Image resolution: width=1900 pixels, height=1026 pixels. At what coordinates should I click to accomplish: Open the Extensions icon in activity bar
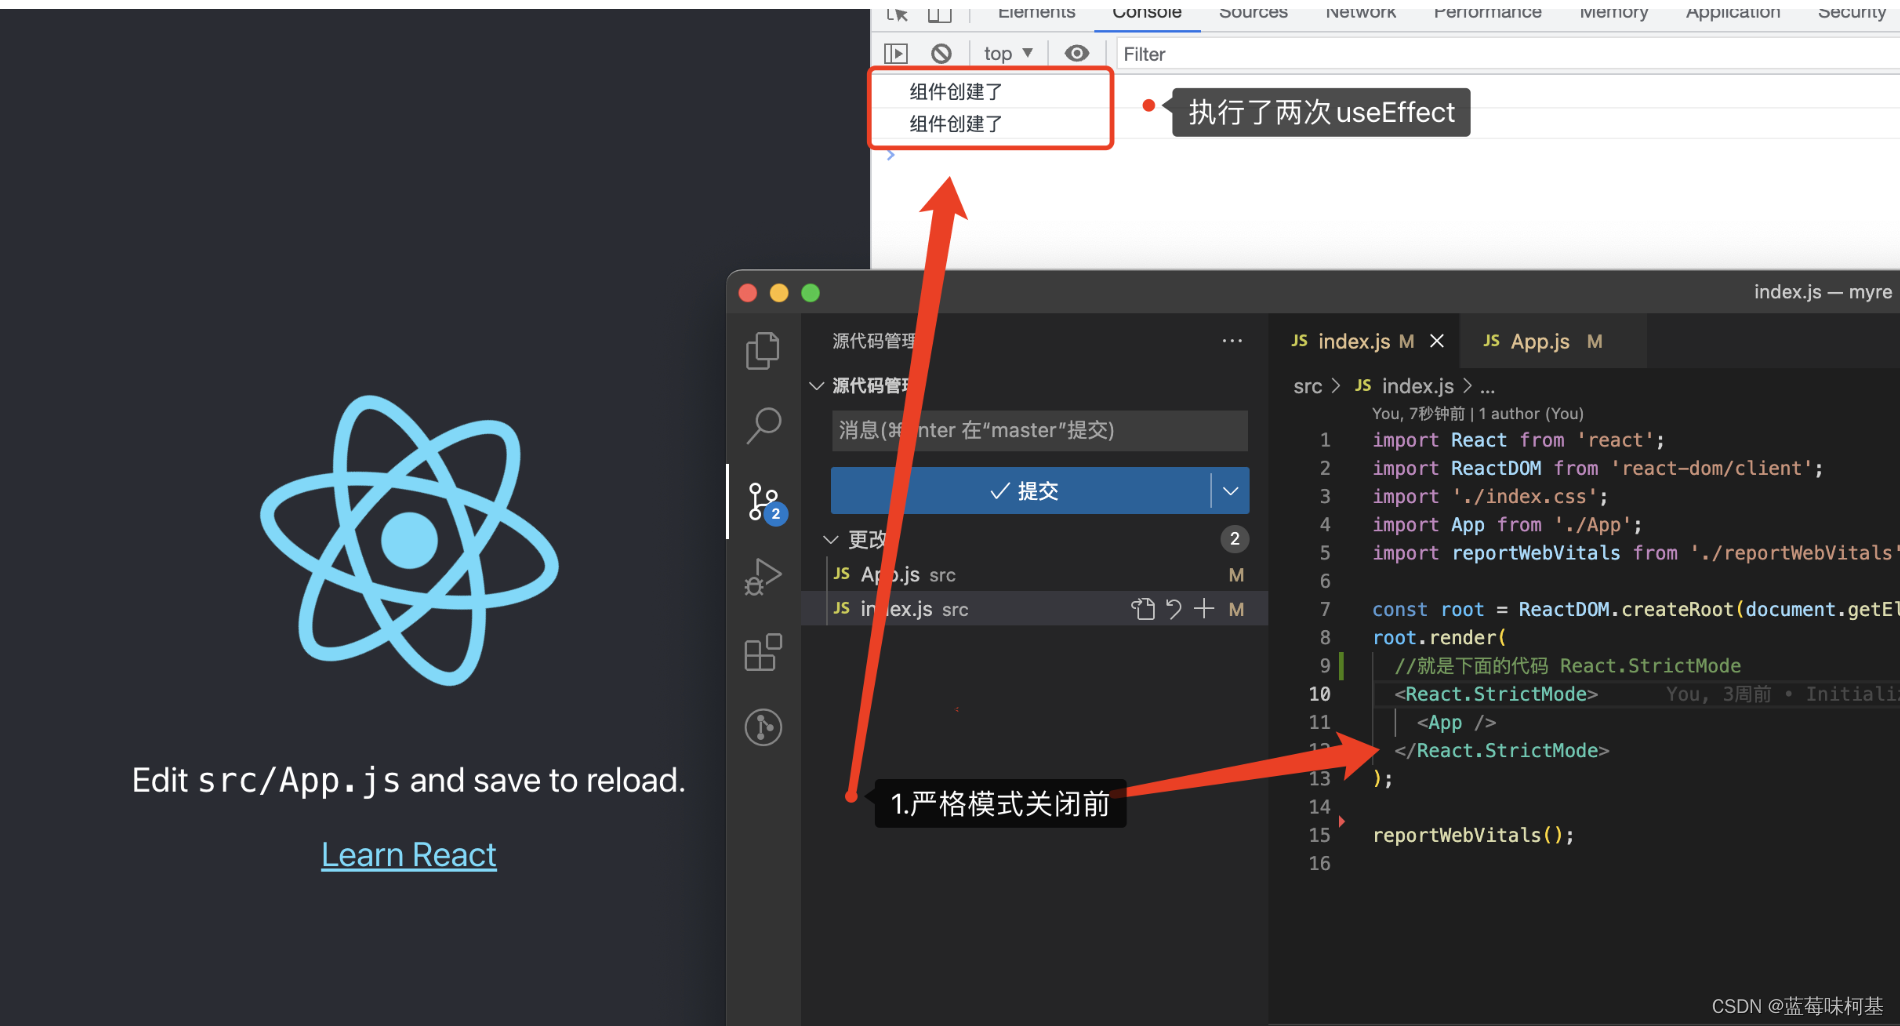click(x=763, y=652)
